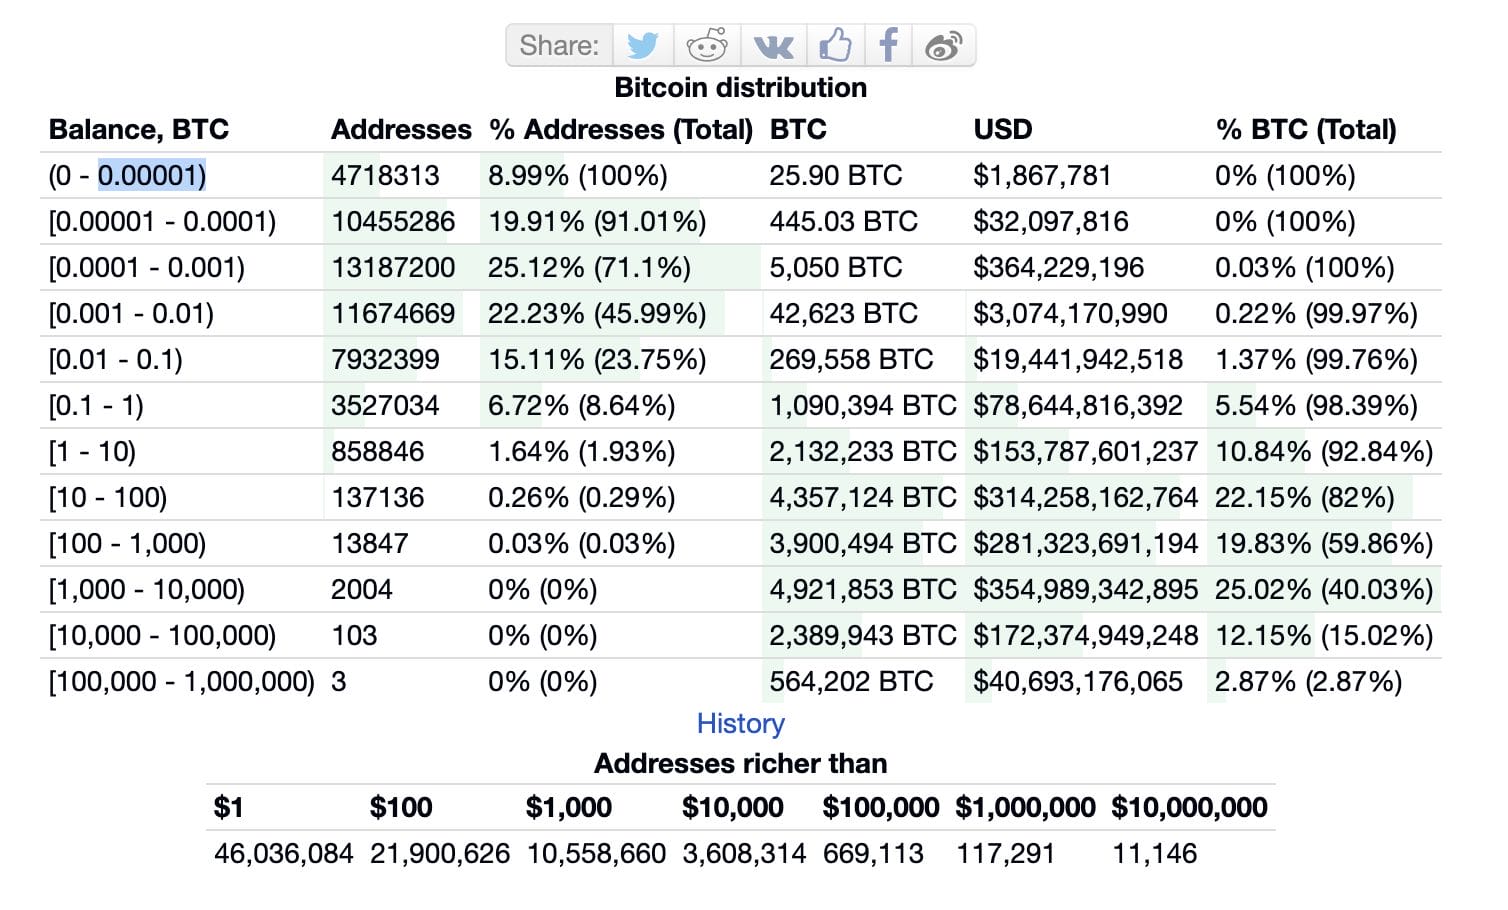Select the addresses count richer than $1
The height and width of the screenshot is (910, 1508).
(x=283, y=853)
